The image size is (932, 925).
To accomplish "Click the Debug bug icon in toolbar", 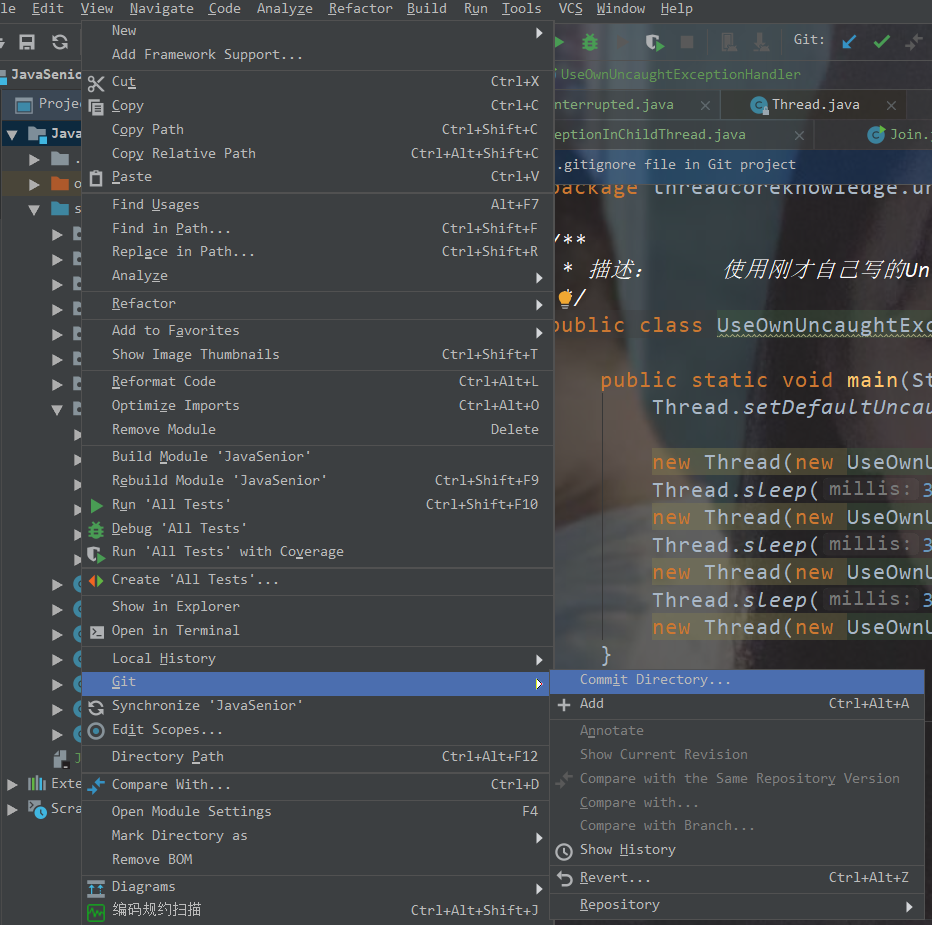I will pyautogui.click(x=590, y=42).
